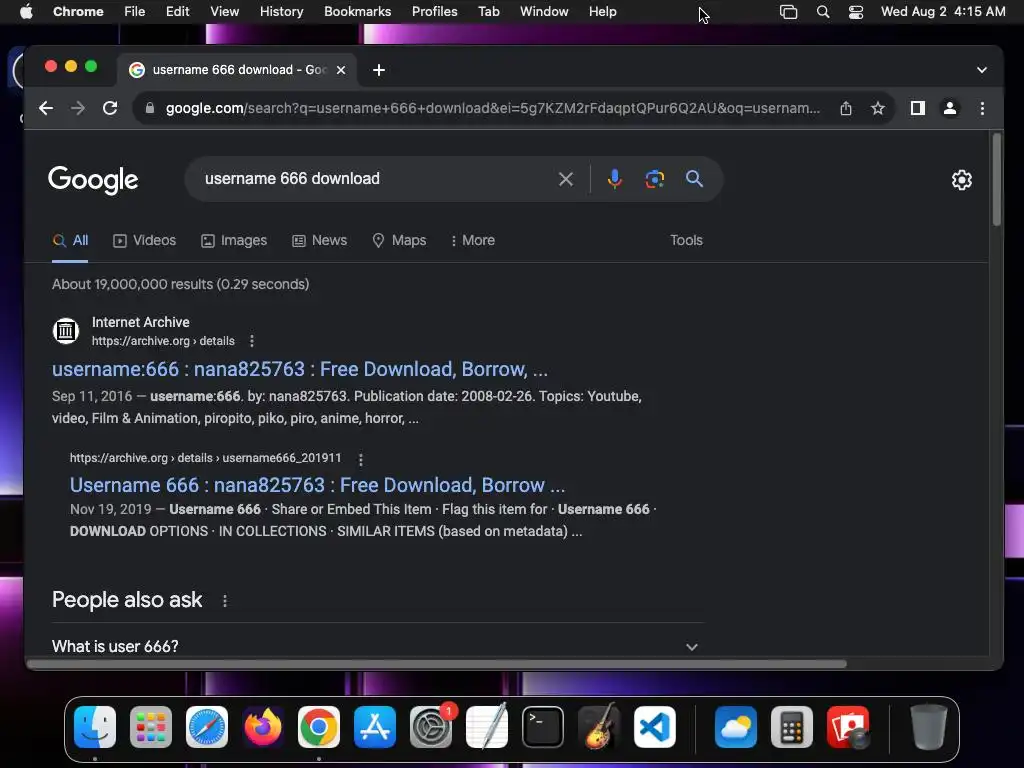This screenshot has height=768, width=1024.
Task: Expand the What is user 666? question
Action: point(377,647)
